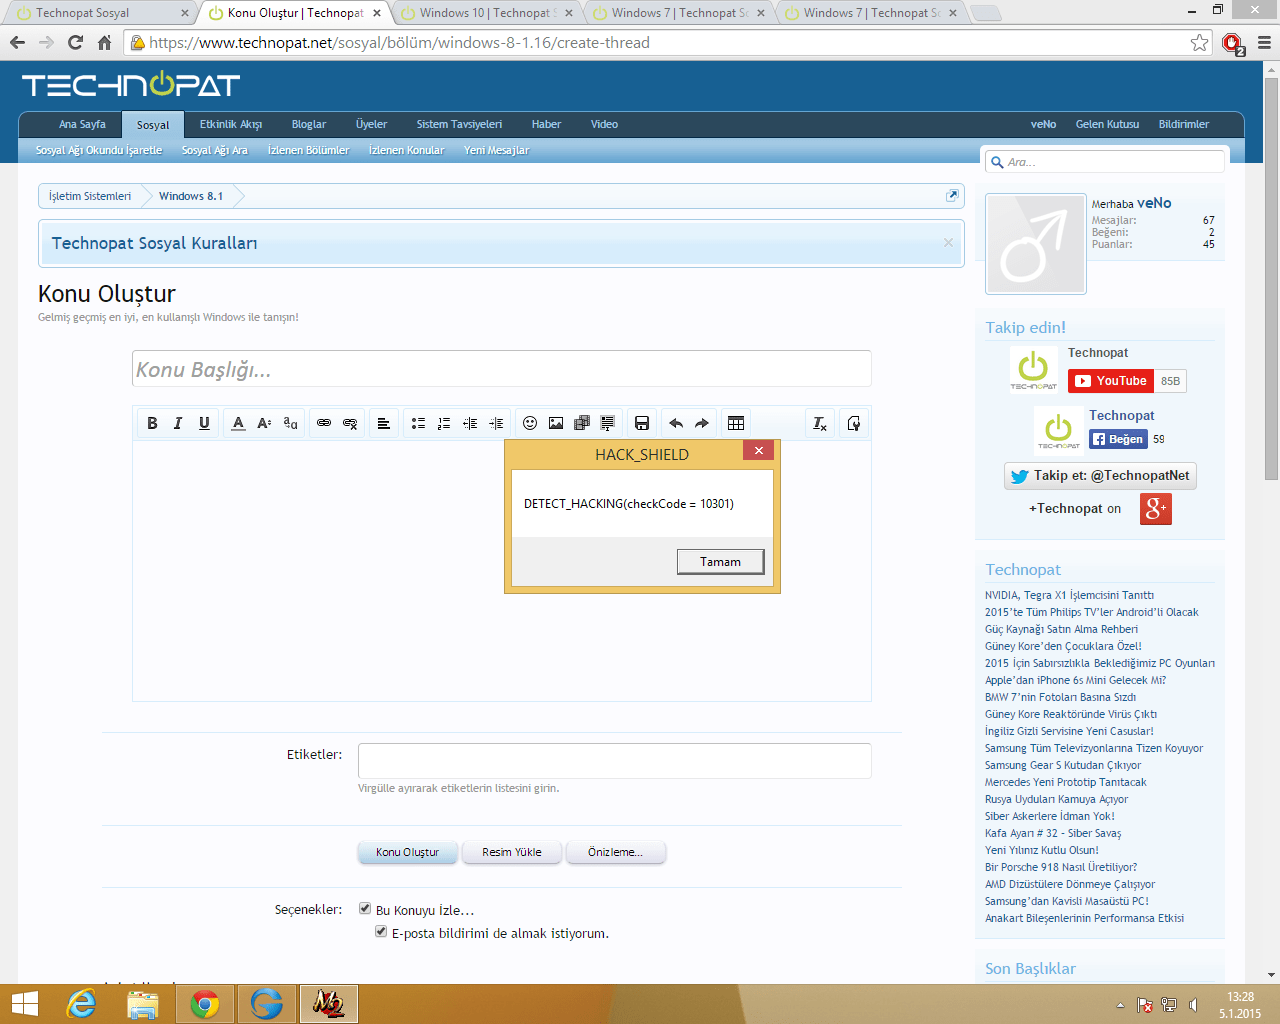Click the veNo profile avatar
The height and width of the screenshot is (1024, 1280).
point(1036,244)
